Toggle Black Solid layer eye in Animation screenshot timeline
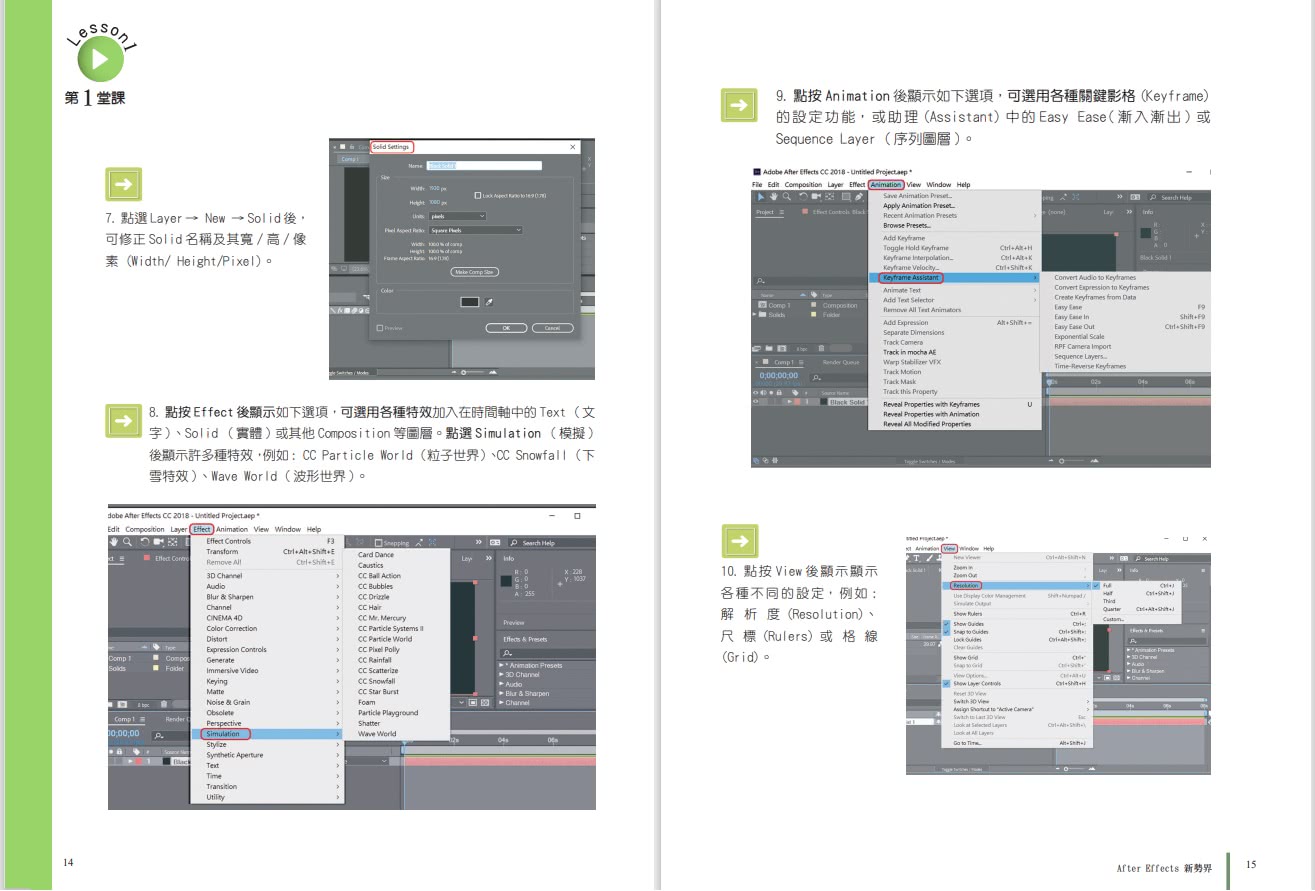This screenshot has height=891, width=1315. click(755, 402)
